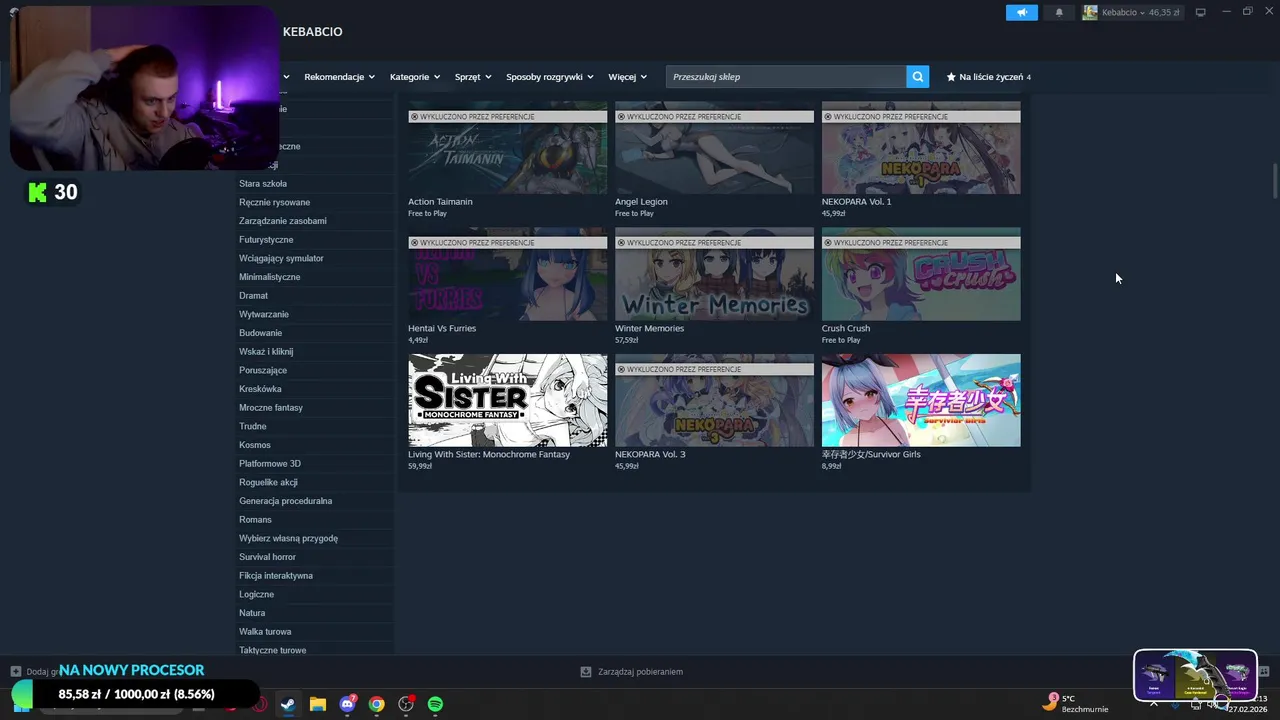Viewport: 1280px width, 720px height.
Task: Click the wishlist star icon
Action: click(951, 77)
